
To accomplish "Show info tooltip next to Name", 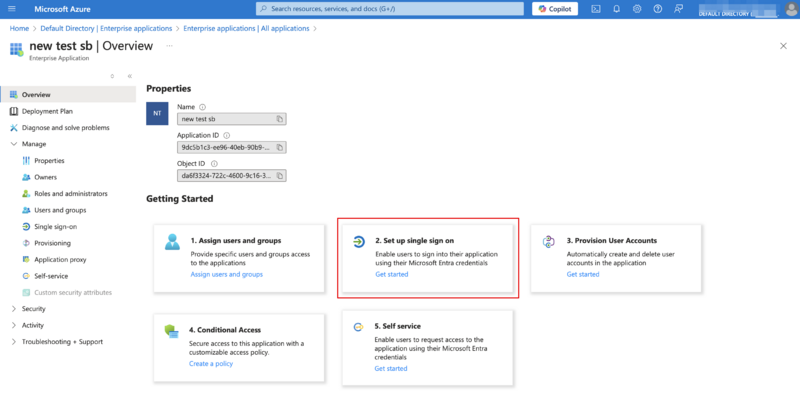I will coord(202,107).
